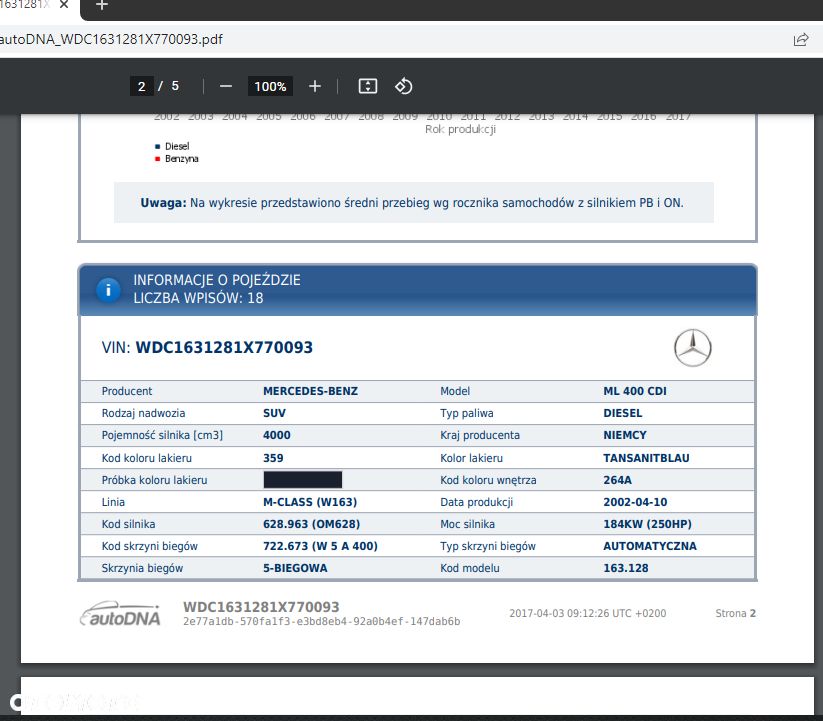Click the SUV body type value

[274, 413]
